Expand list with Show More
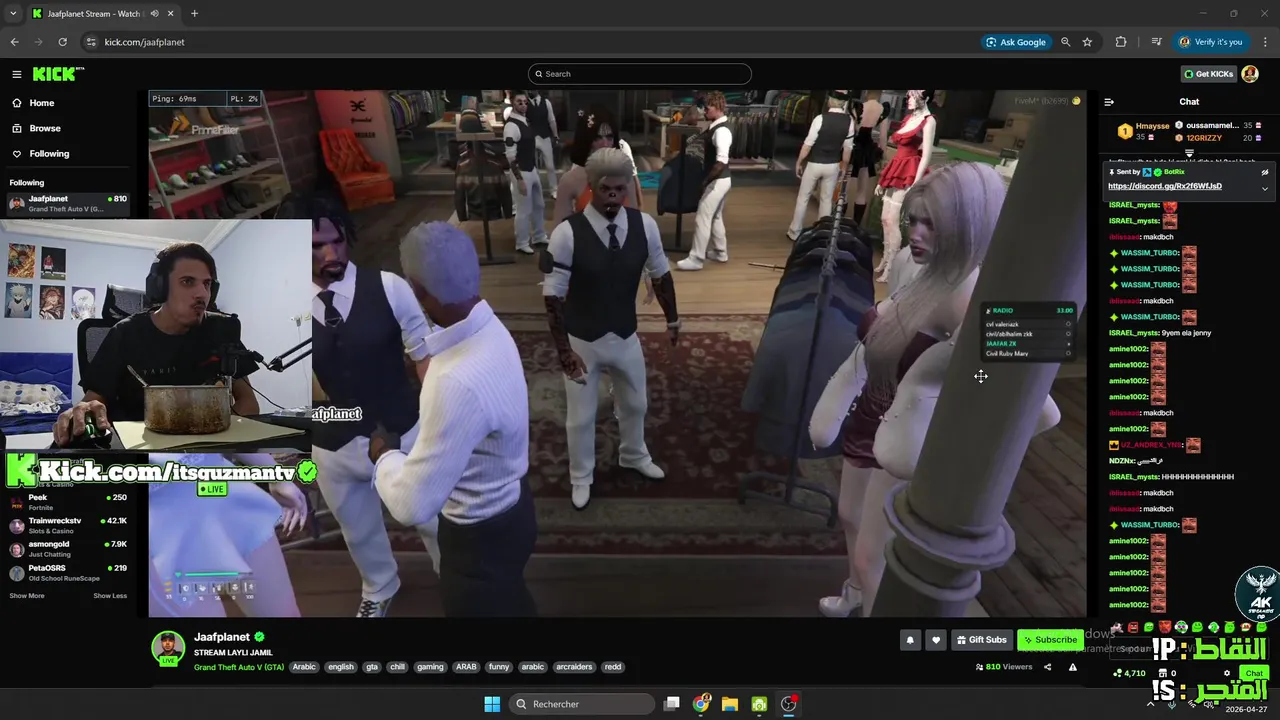This screenshot has height=720, width=1280. pos(27,596)
